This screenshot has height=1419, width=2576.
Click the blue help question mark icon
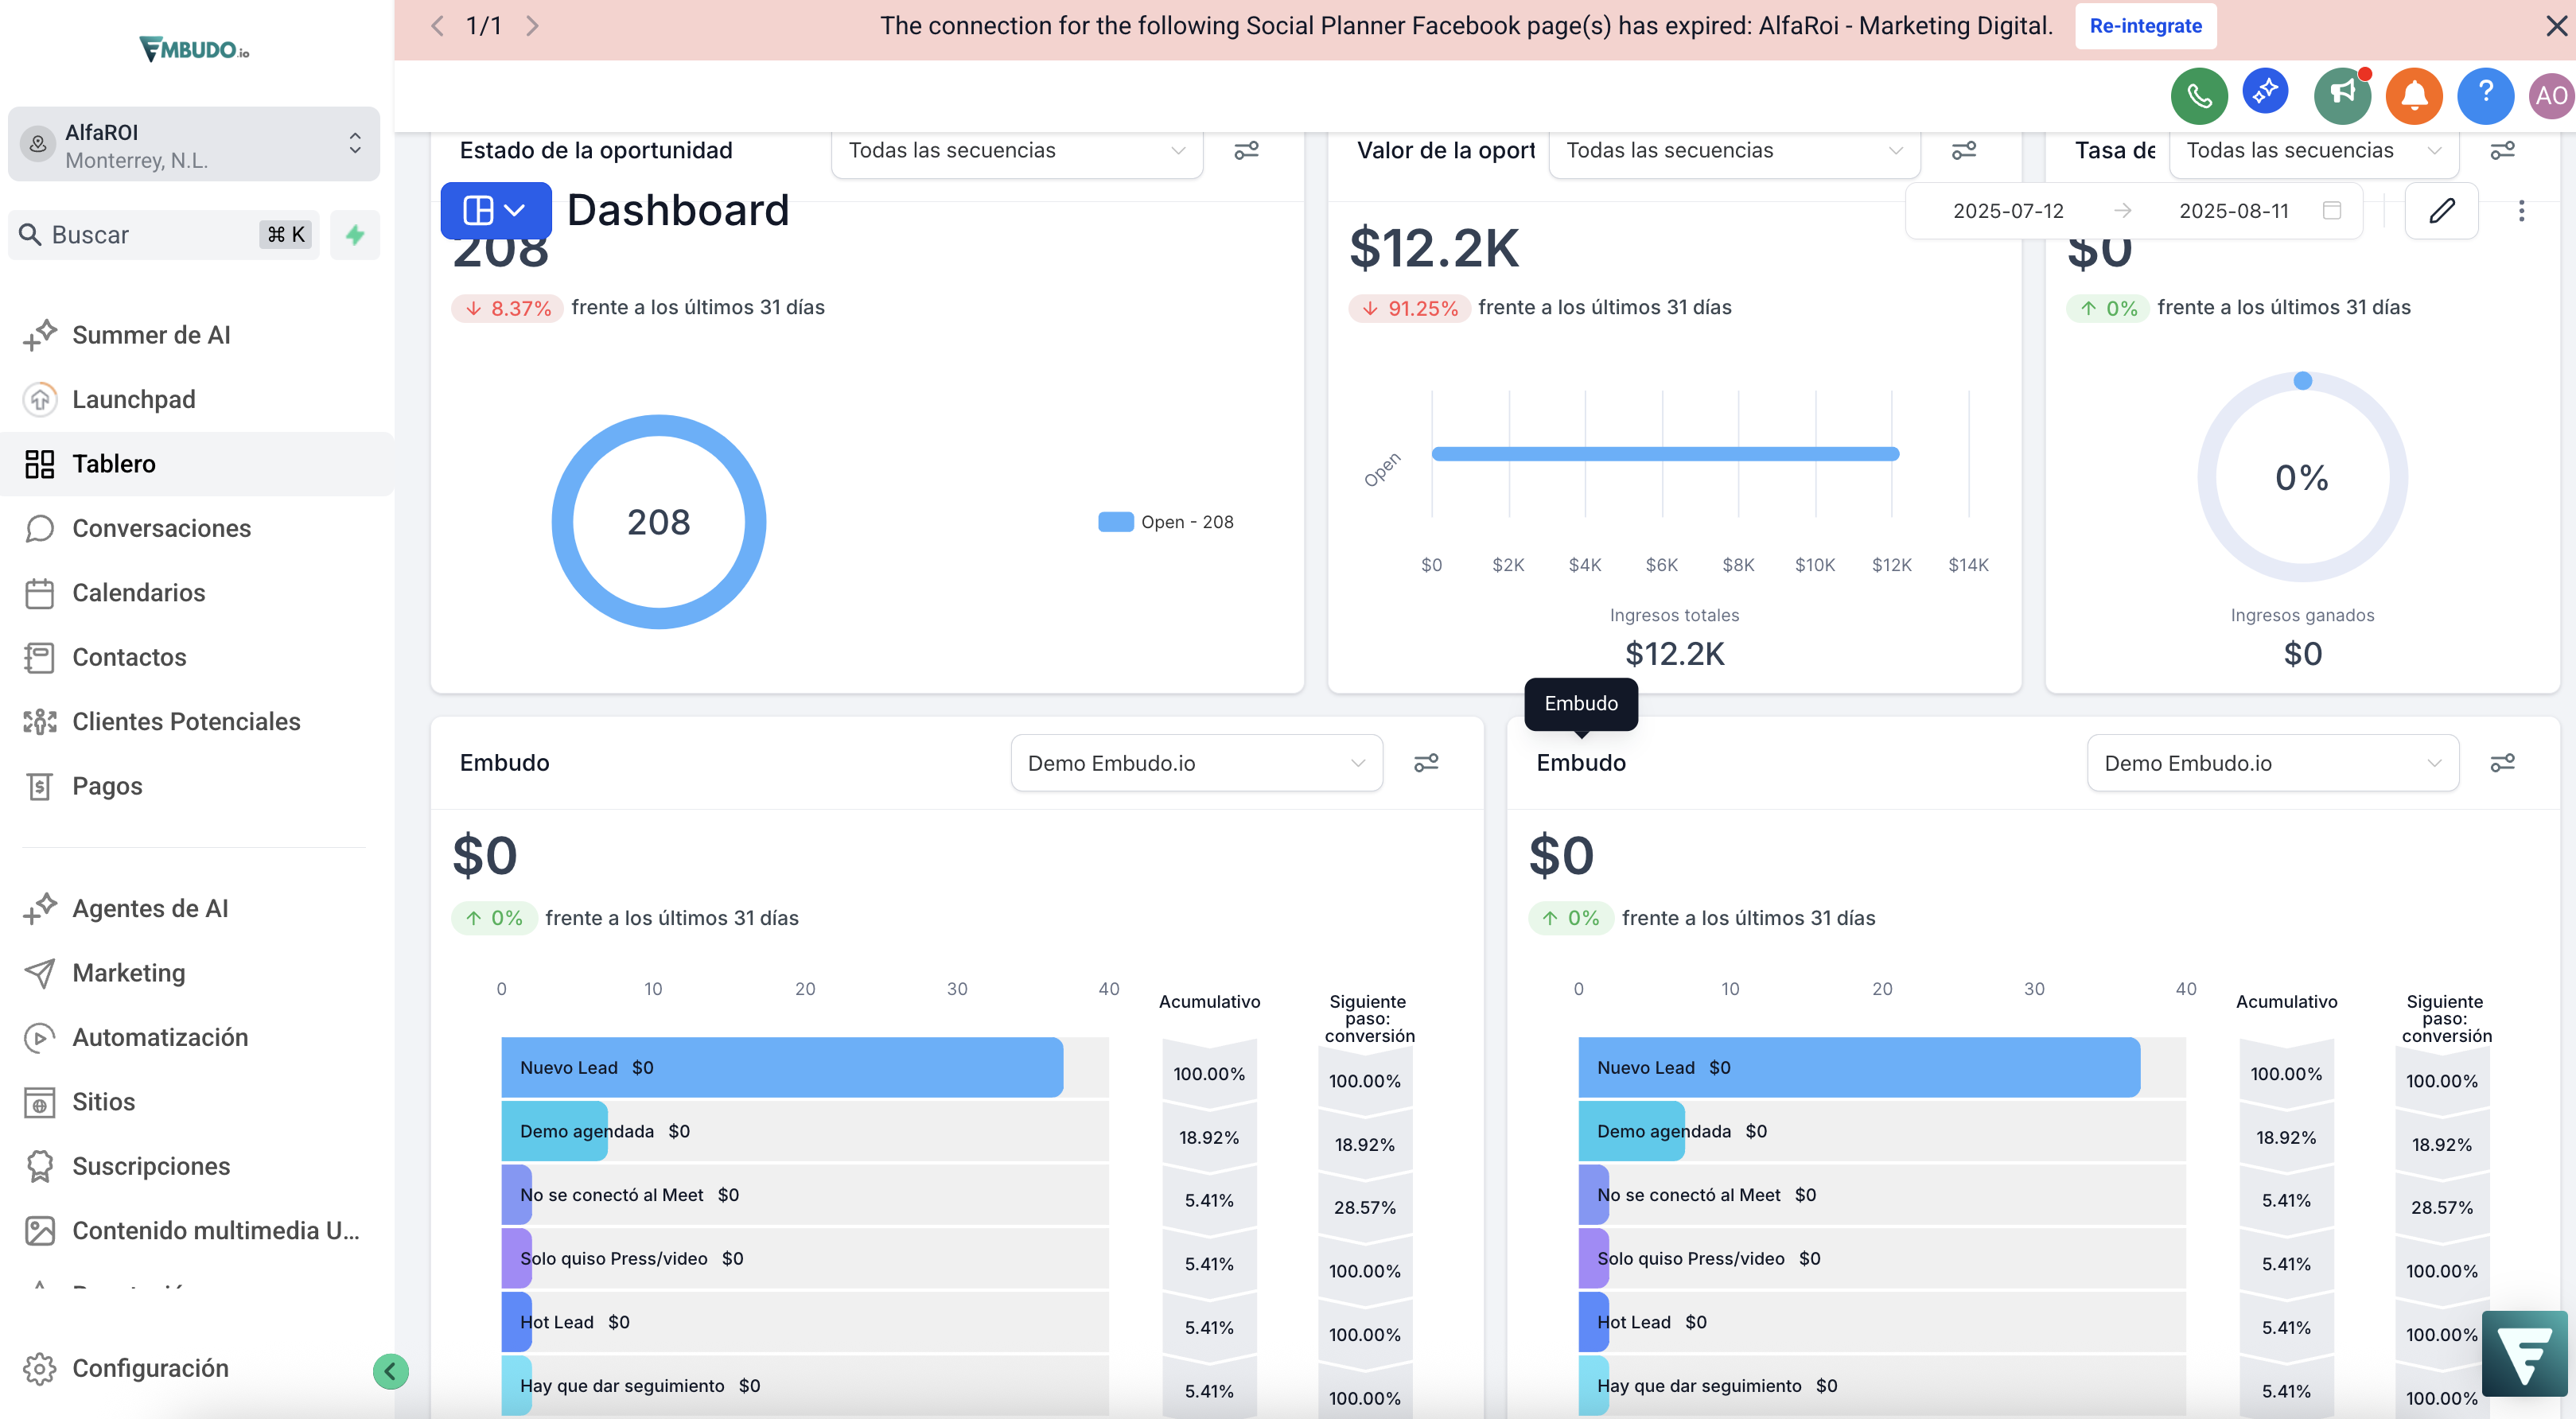[2485, 96]
